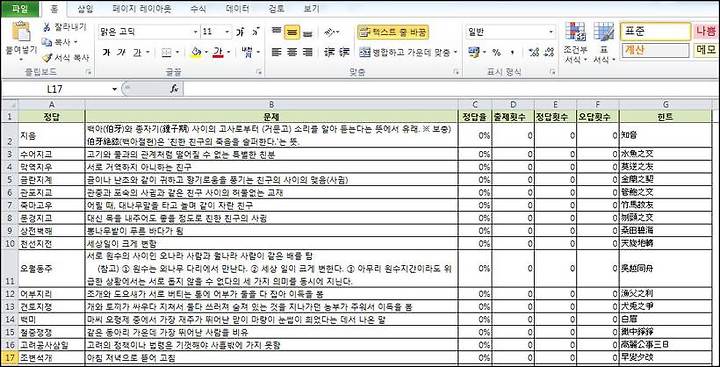Image resolution: width=720 pixels, height=367 pixels.
Task: Click the insert function fx icon
Action: pos(174,89)
